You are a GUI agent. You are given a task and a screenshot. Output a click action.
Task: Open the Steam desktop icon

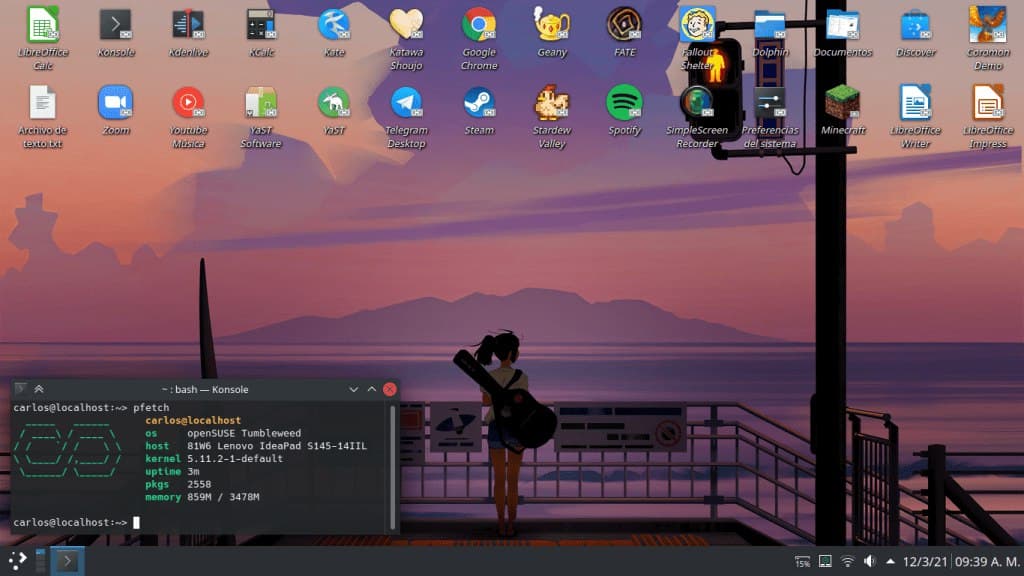pos(479,103)
